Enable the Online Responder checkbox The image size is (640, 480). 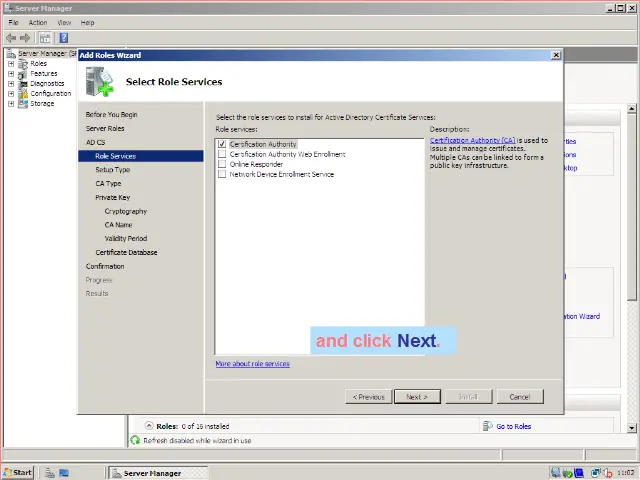(222, 164)
